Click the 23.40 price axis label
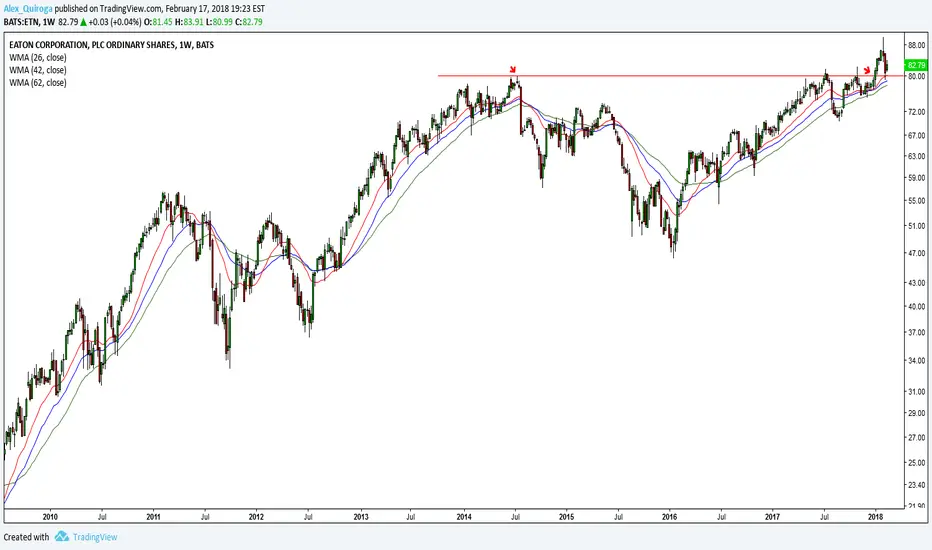This screenshot has width=932, height=550. click(916, 485)
